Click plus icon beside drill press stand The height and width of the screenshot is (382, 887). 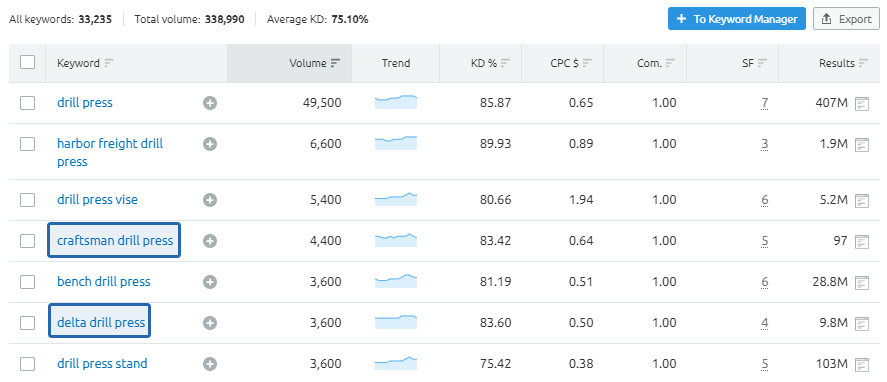coord(210,363)
